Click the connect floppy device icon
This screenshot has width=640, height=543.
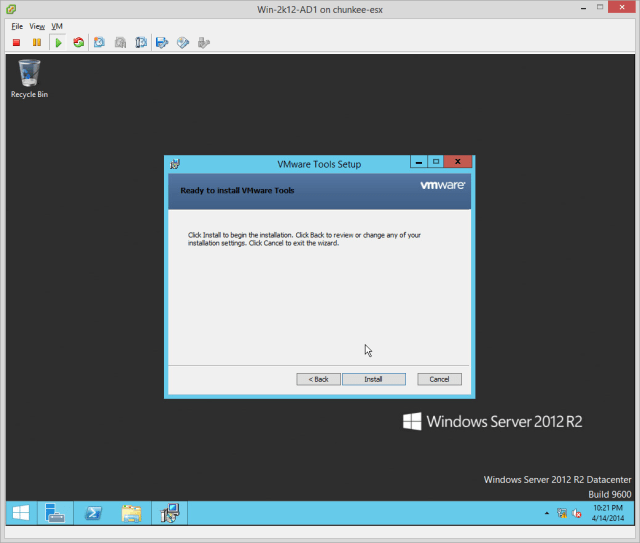pos(162,42)
